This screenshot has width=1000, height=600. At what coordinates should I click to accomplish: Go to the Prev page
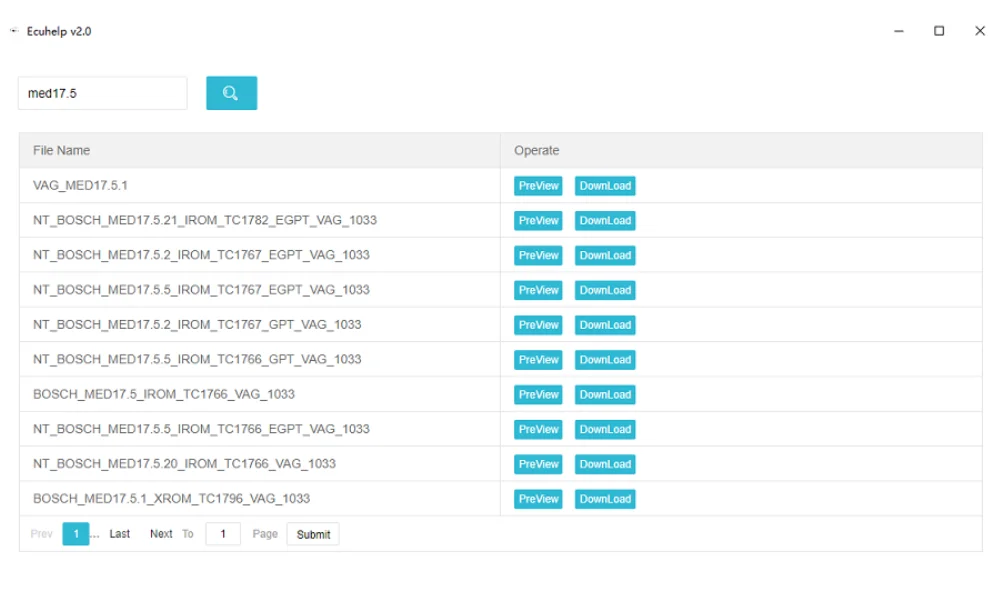[41, 534]
